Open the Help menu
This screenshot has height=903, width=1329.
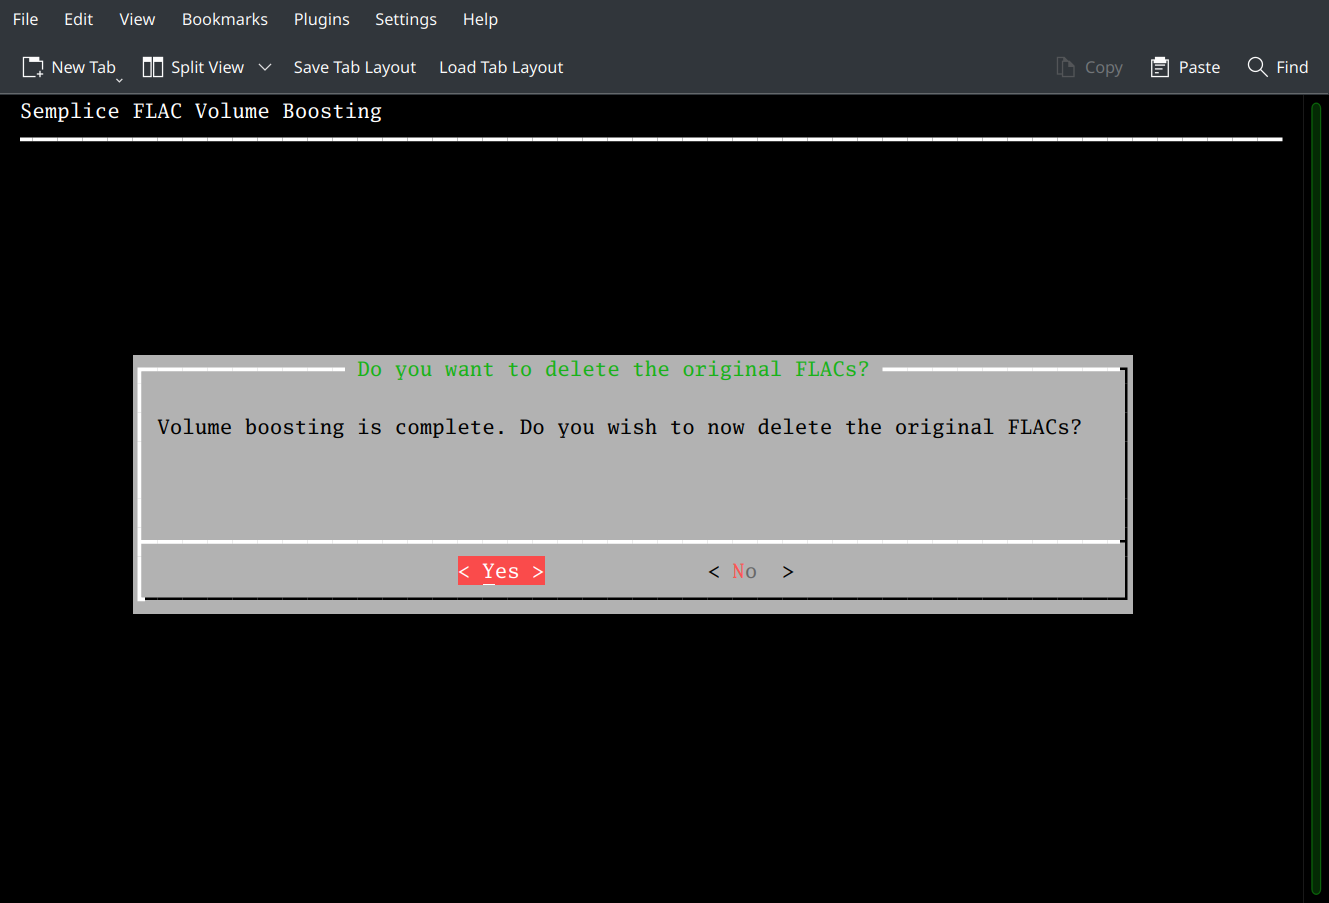tap(480, 19)
